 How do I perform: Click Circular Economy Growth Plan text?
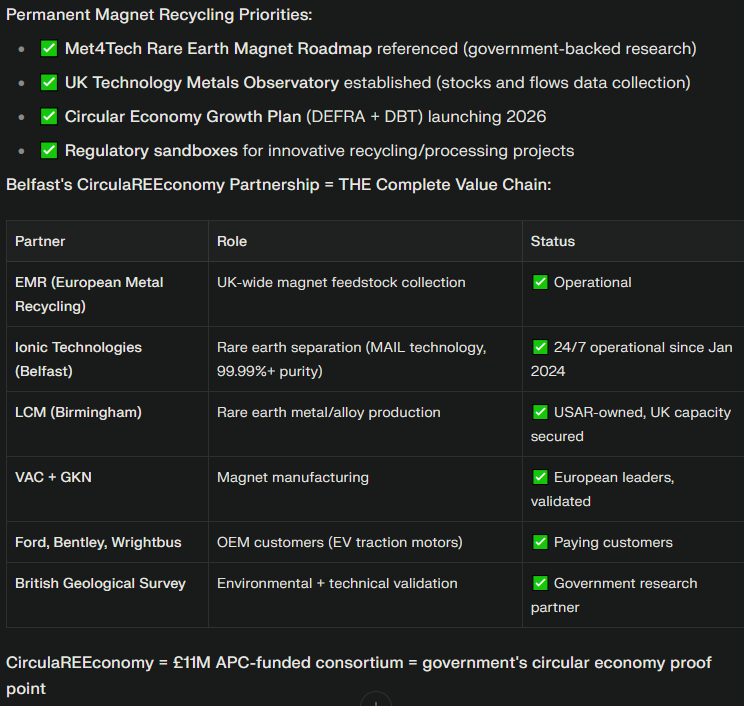tap(183, 117)
